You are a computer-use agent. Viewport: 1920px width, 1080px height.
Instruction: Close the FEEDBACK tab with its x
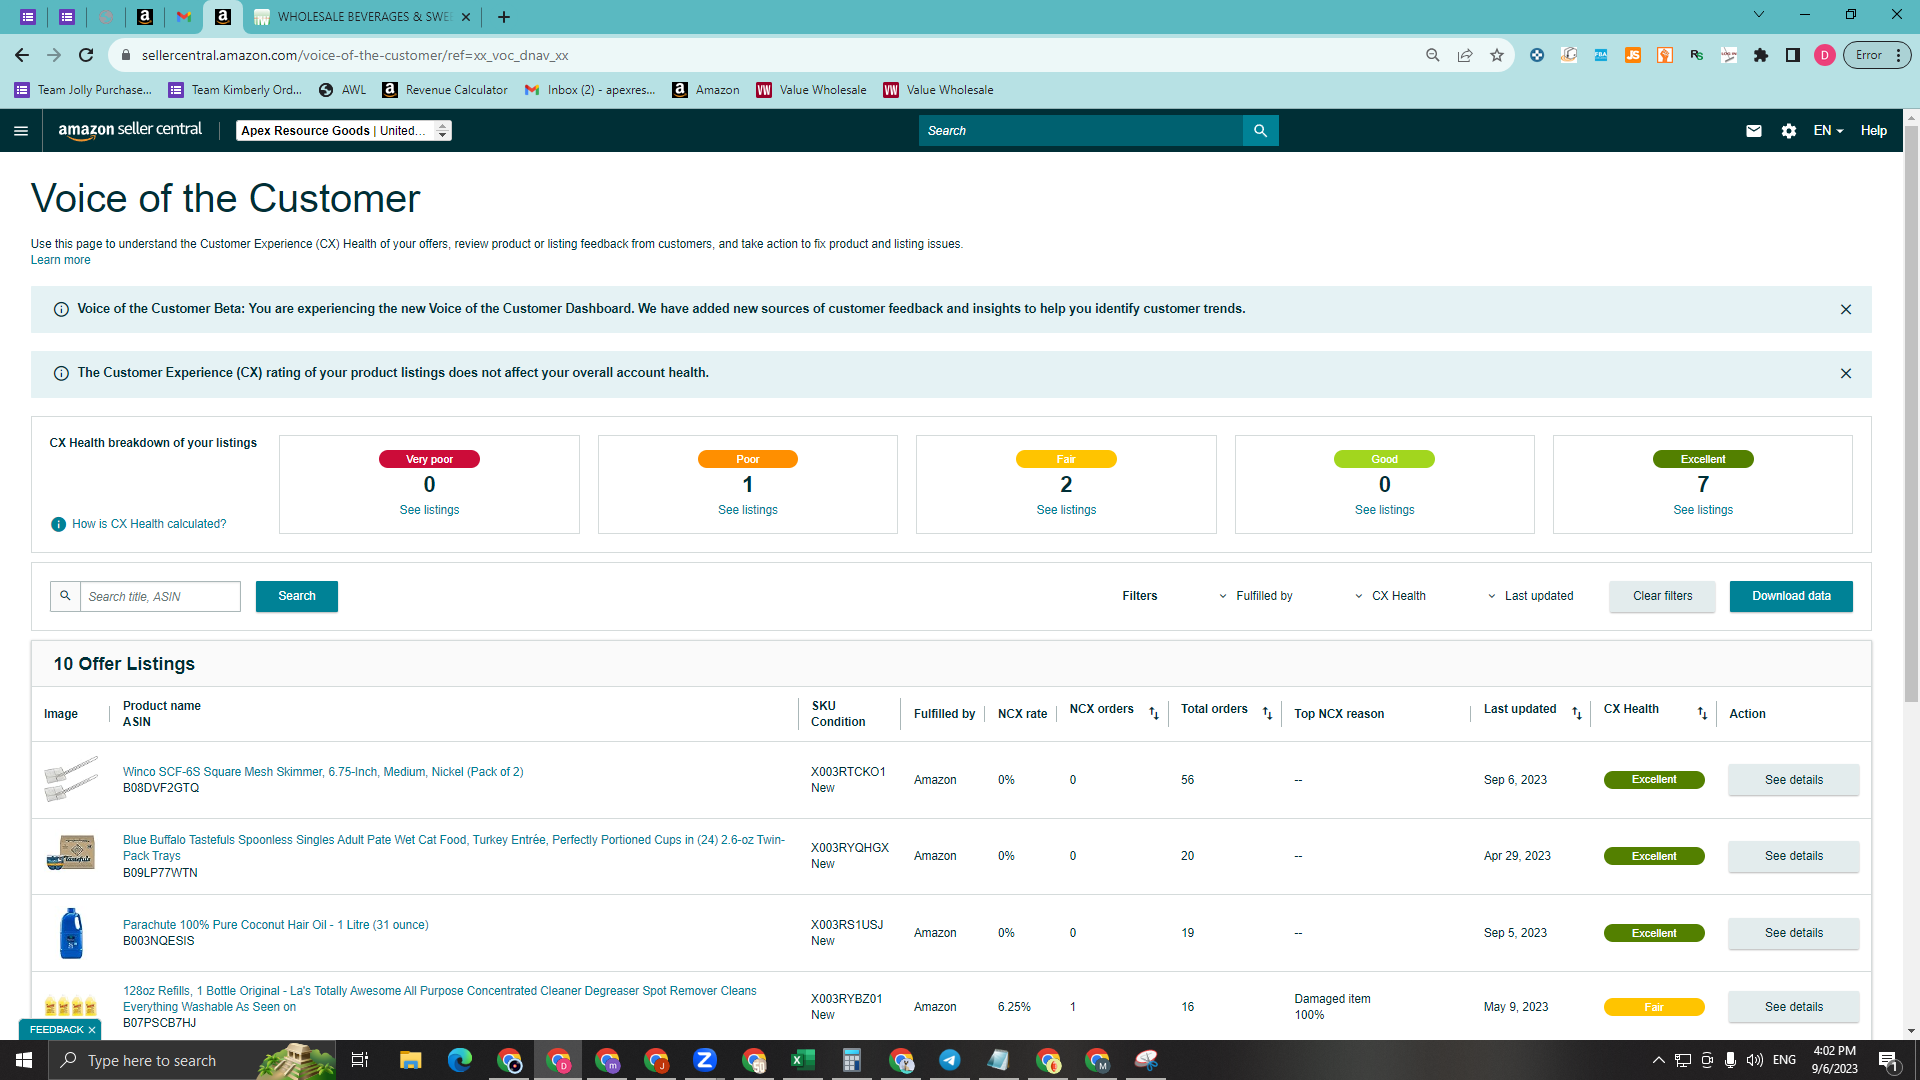point(92,1030)
